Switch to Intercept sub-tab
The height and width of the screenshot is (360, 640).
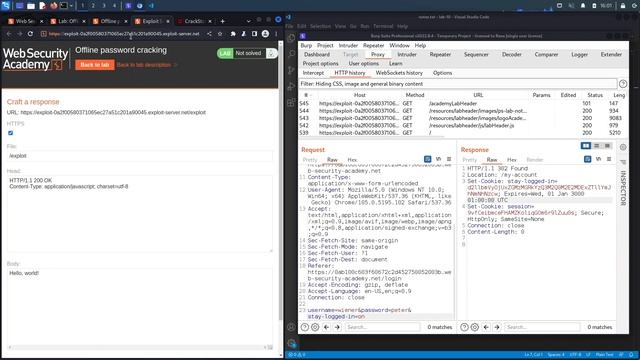point(313,73)
